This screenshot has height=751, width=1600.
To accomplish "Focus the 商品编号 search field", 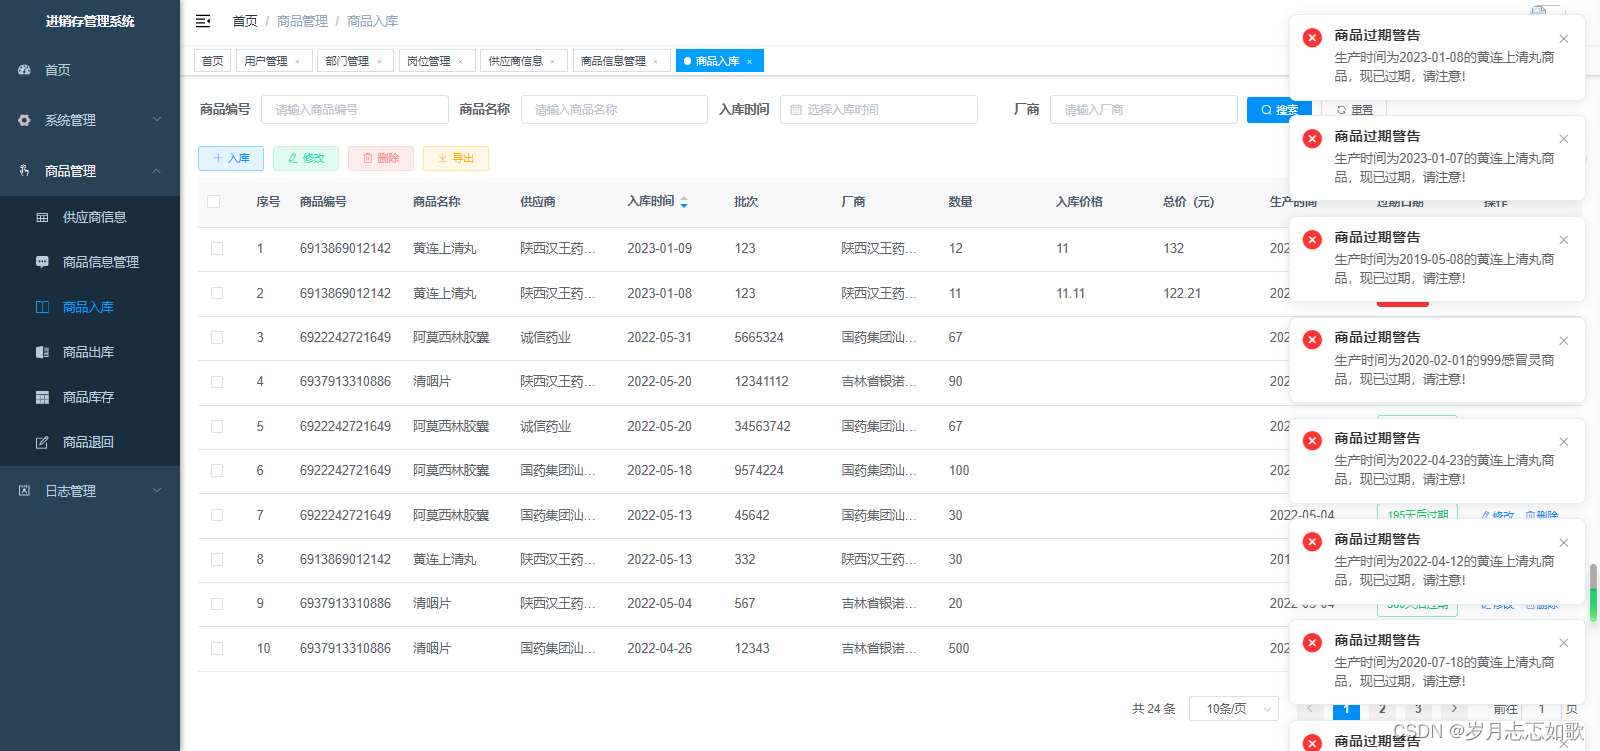I will coord(355,109).
